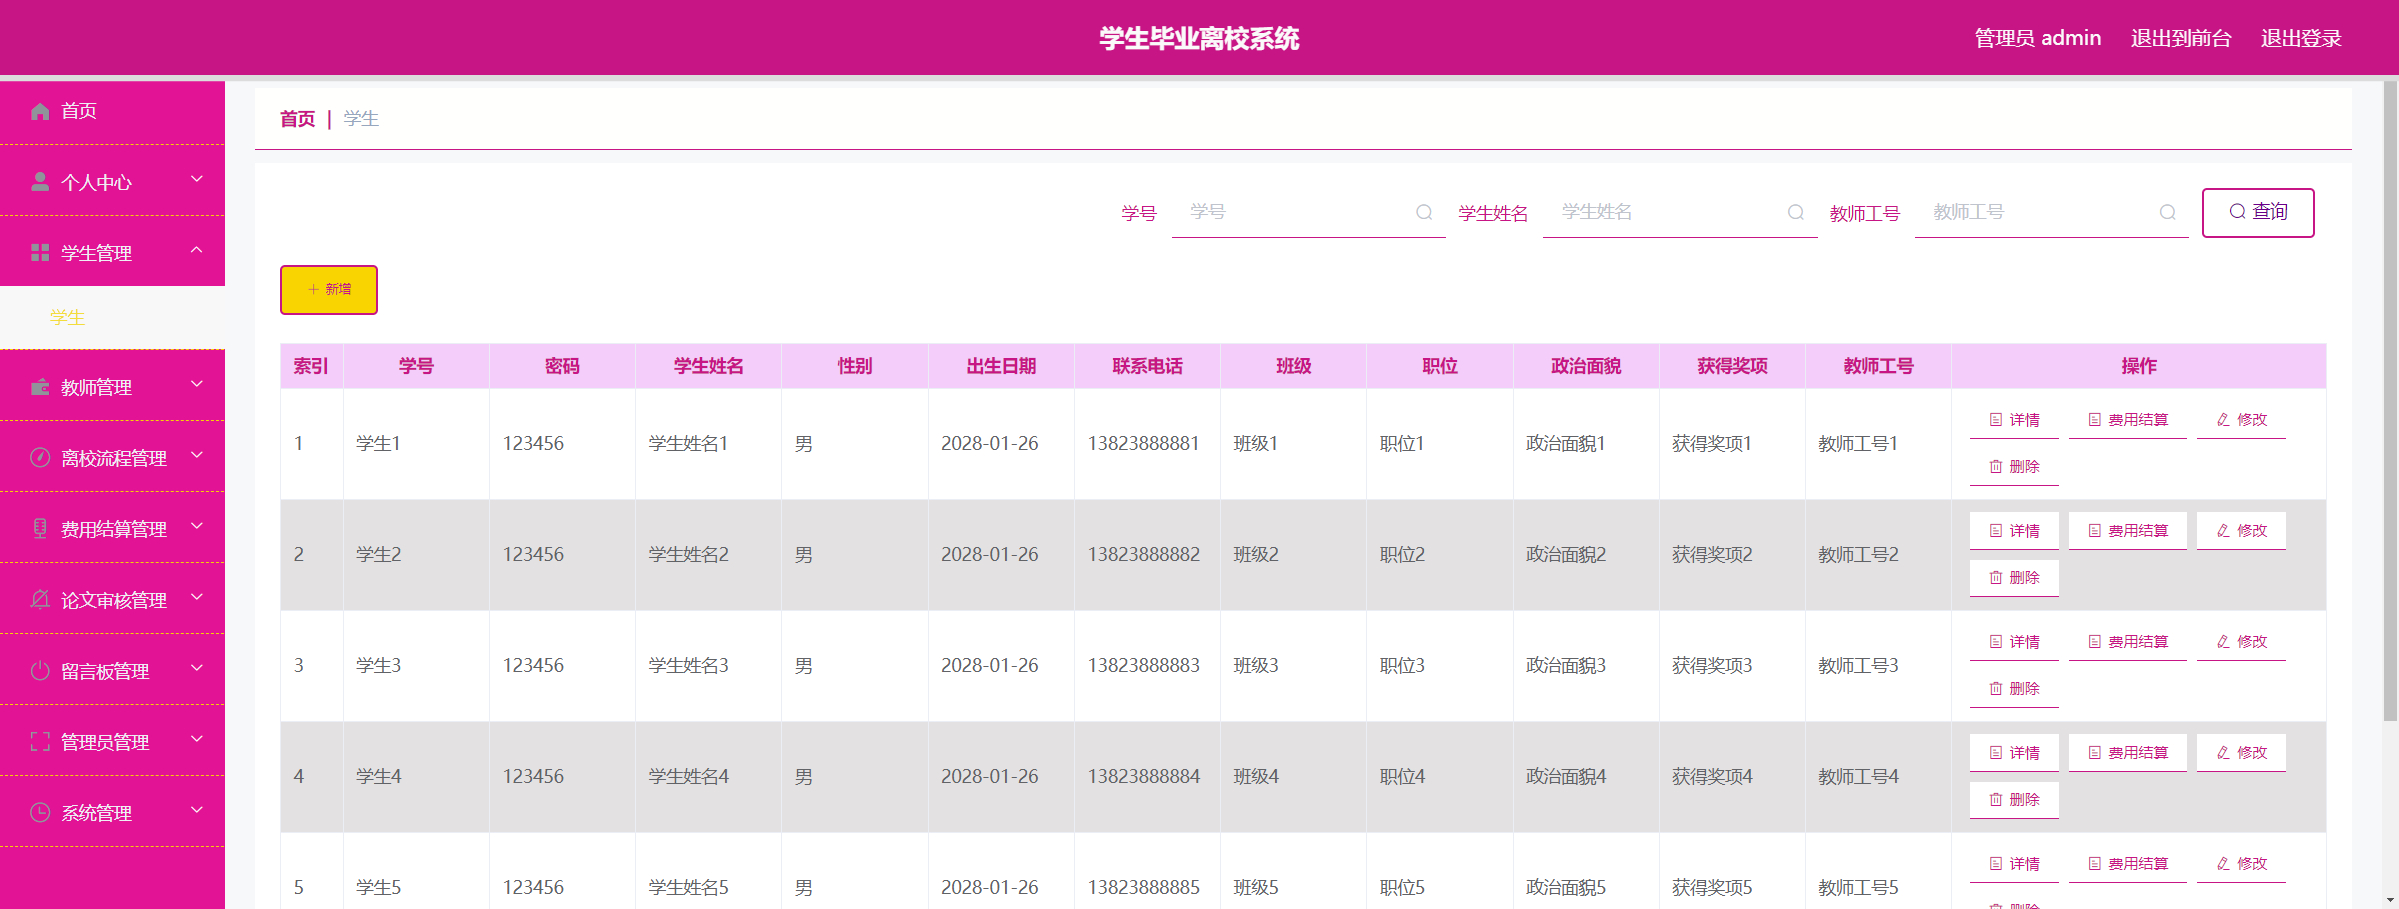This screenshot has height=909, width=2399.
Task: Open 详情 for student 学生5
Action: [2014, 864]
